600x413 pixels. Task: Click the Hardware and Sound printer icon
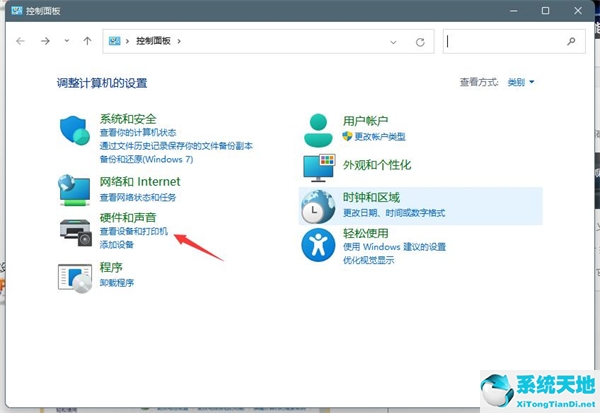tap(75, 230)
